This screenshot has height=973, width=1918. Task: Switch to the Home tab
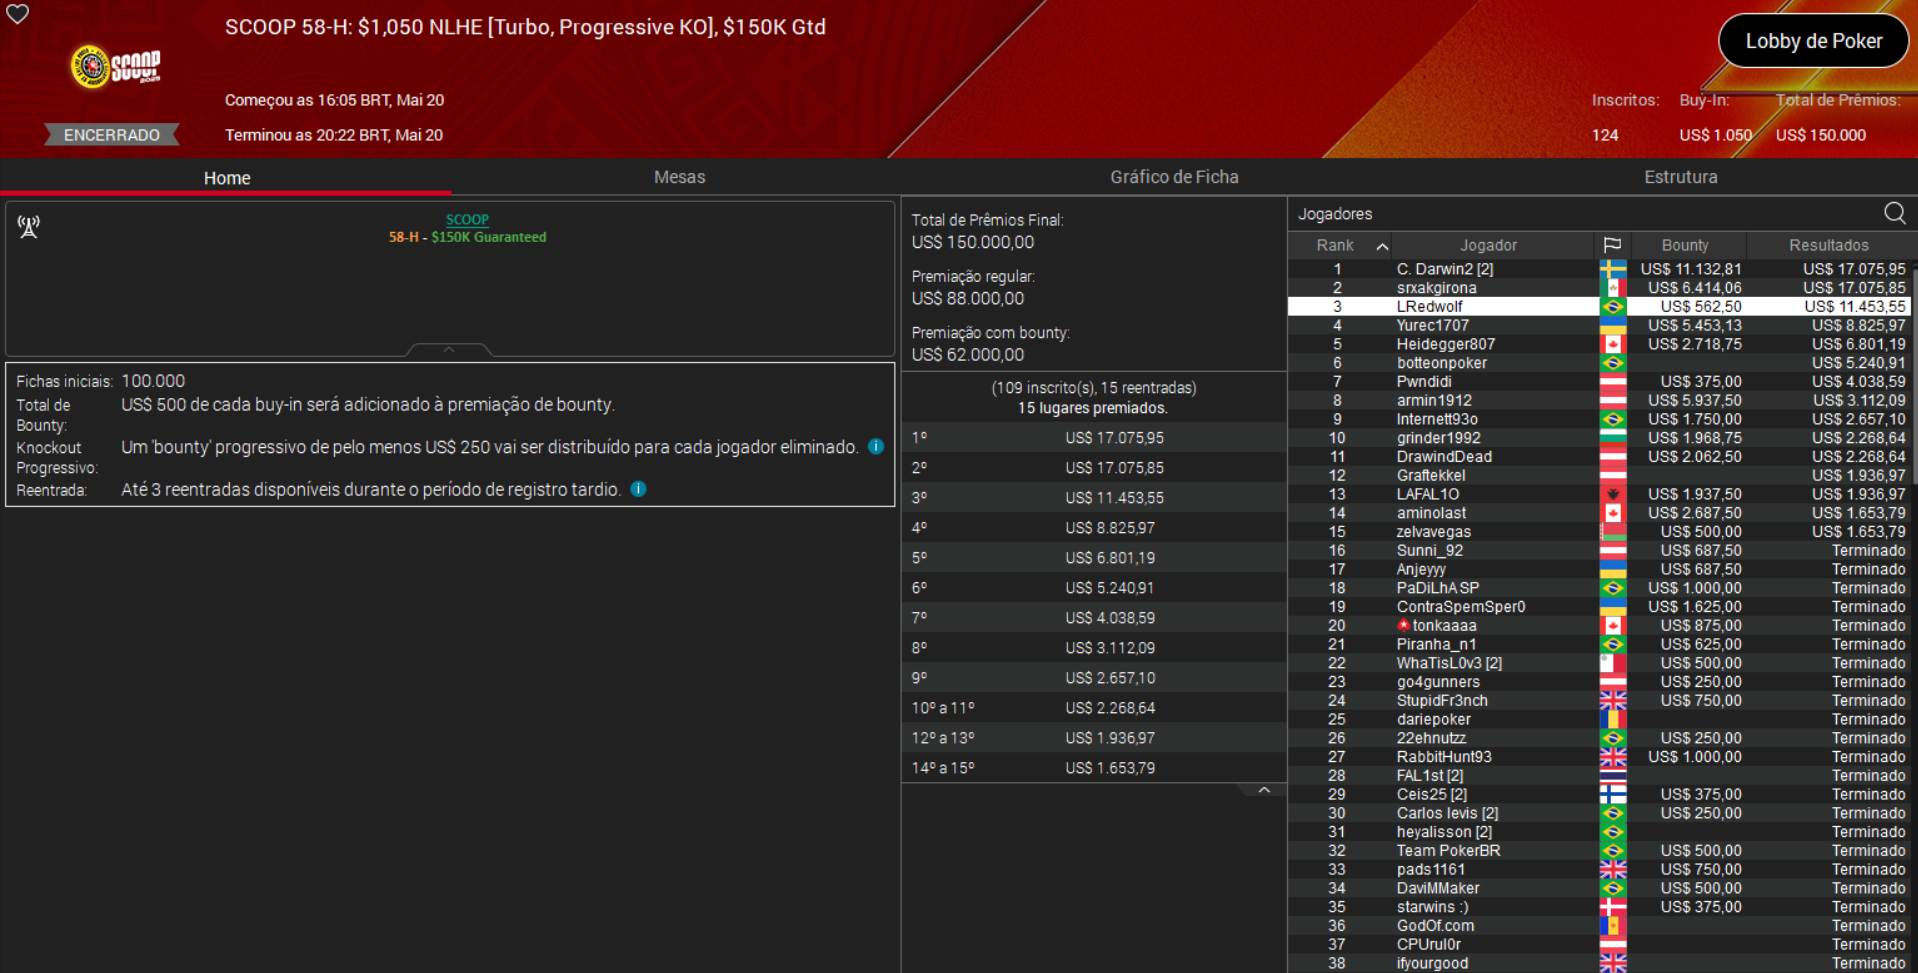click(227, 178)
